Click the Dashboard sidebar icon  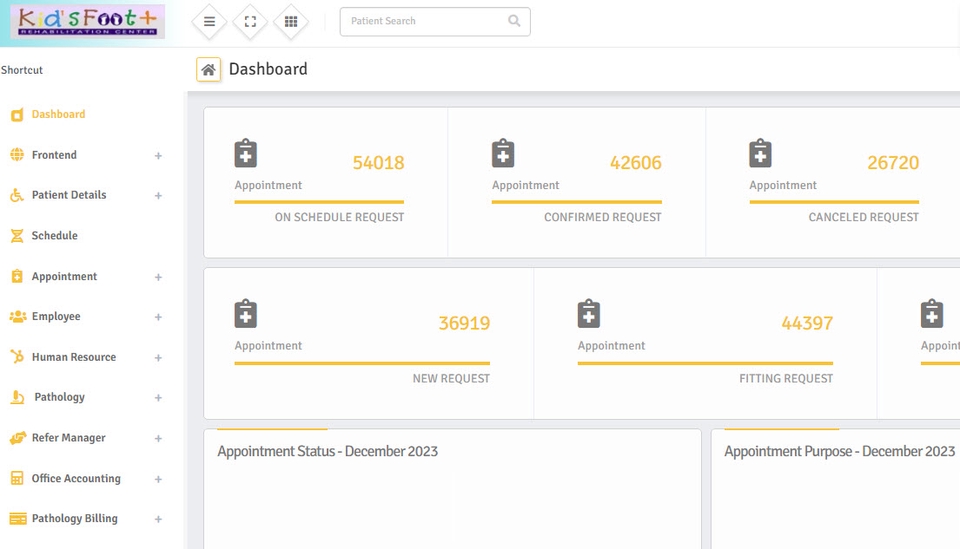(17, 114)
